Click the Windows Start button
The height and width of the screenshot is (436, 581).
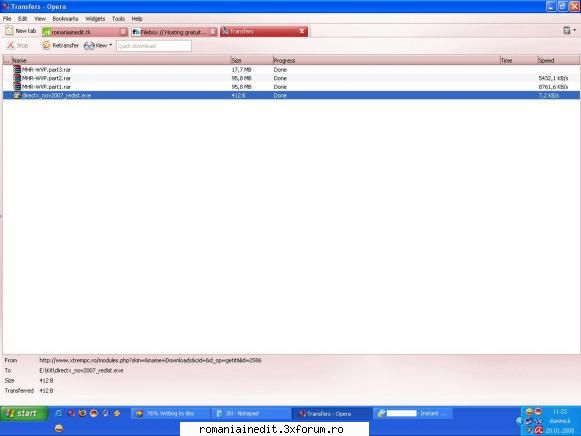24,413
